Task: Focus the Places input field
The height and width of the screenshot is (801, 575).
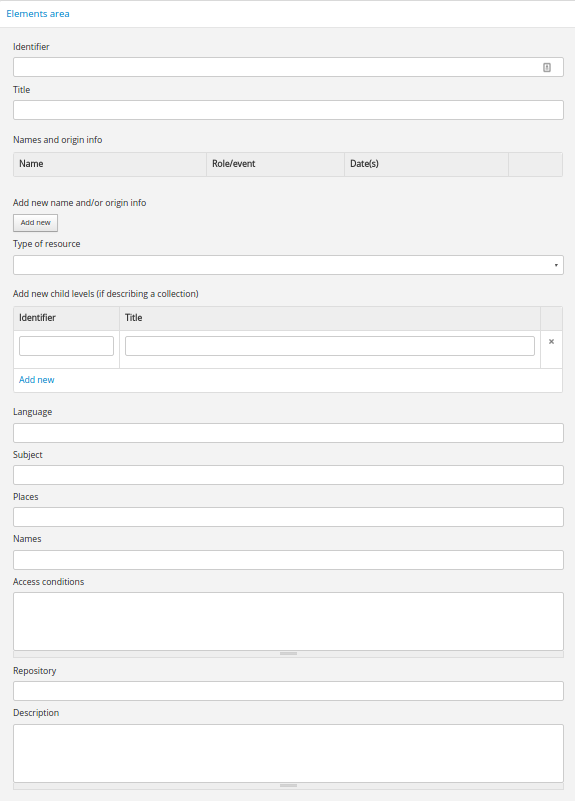Action: (x=288, y=517)
